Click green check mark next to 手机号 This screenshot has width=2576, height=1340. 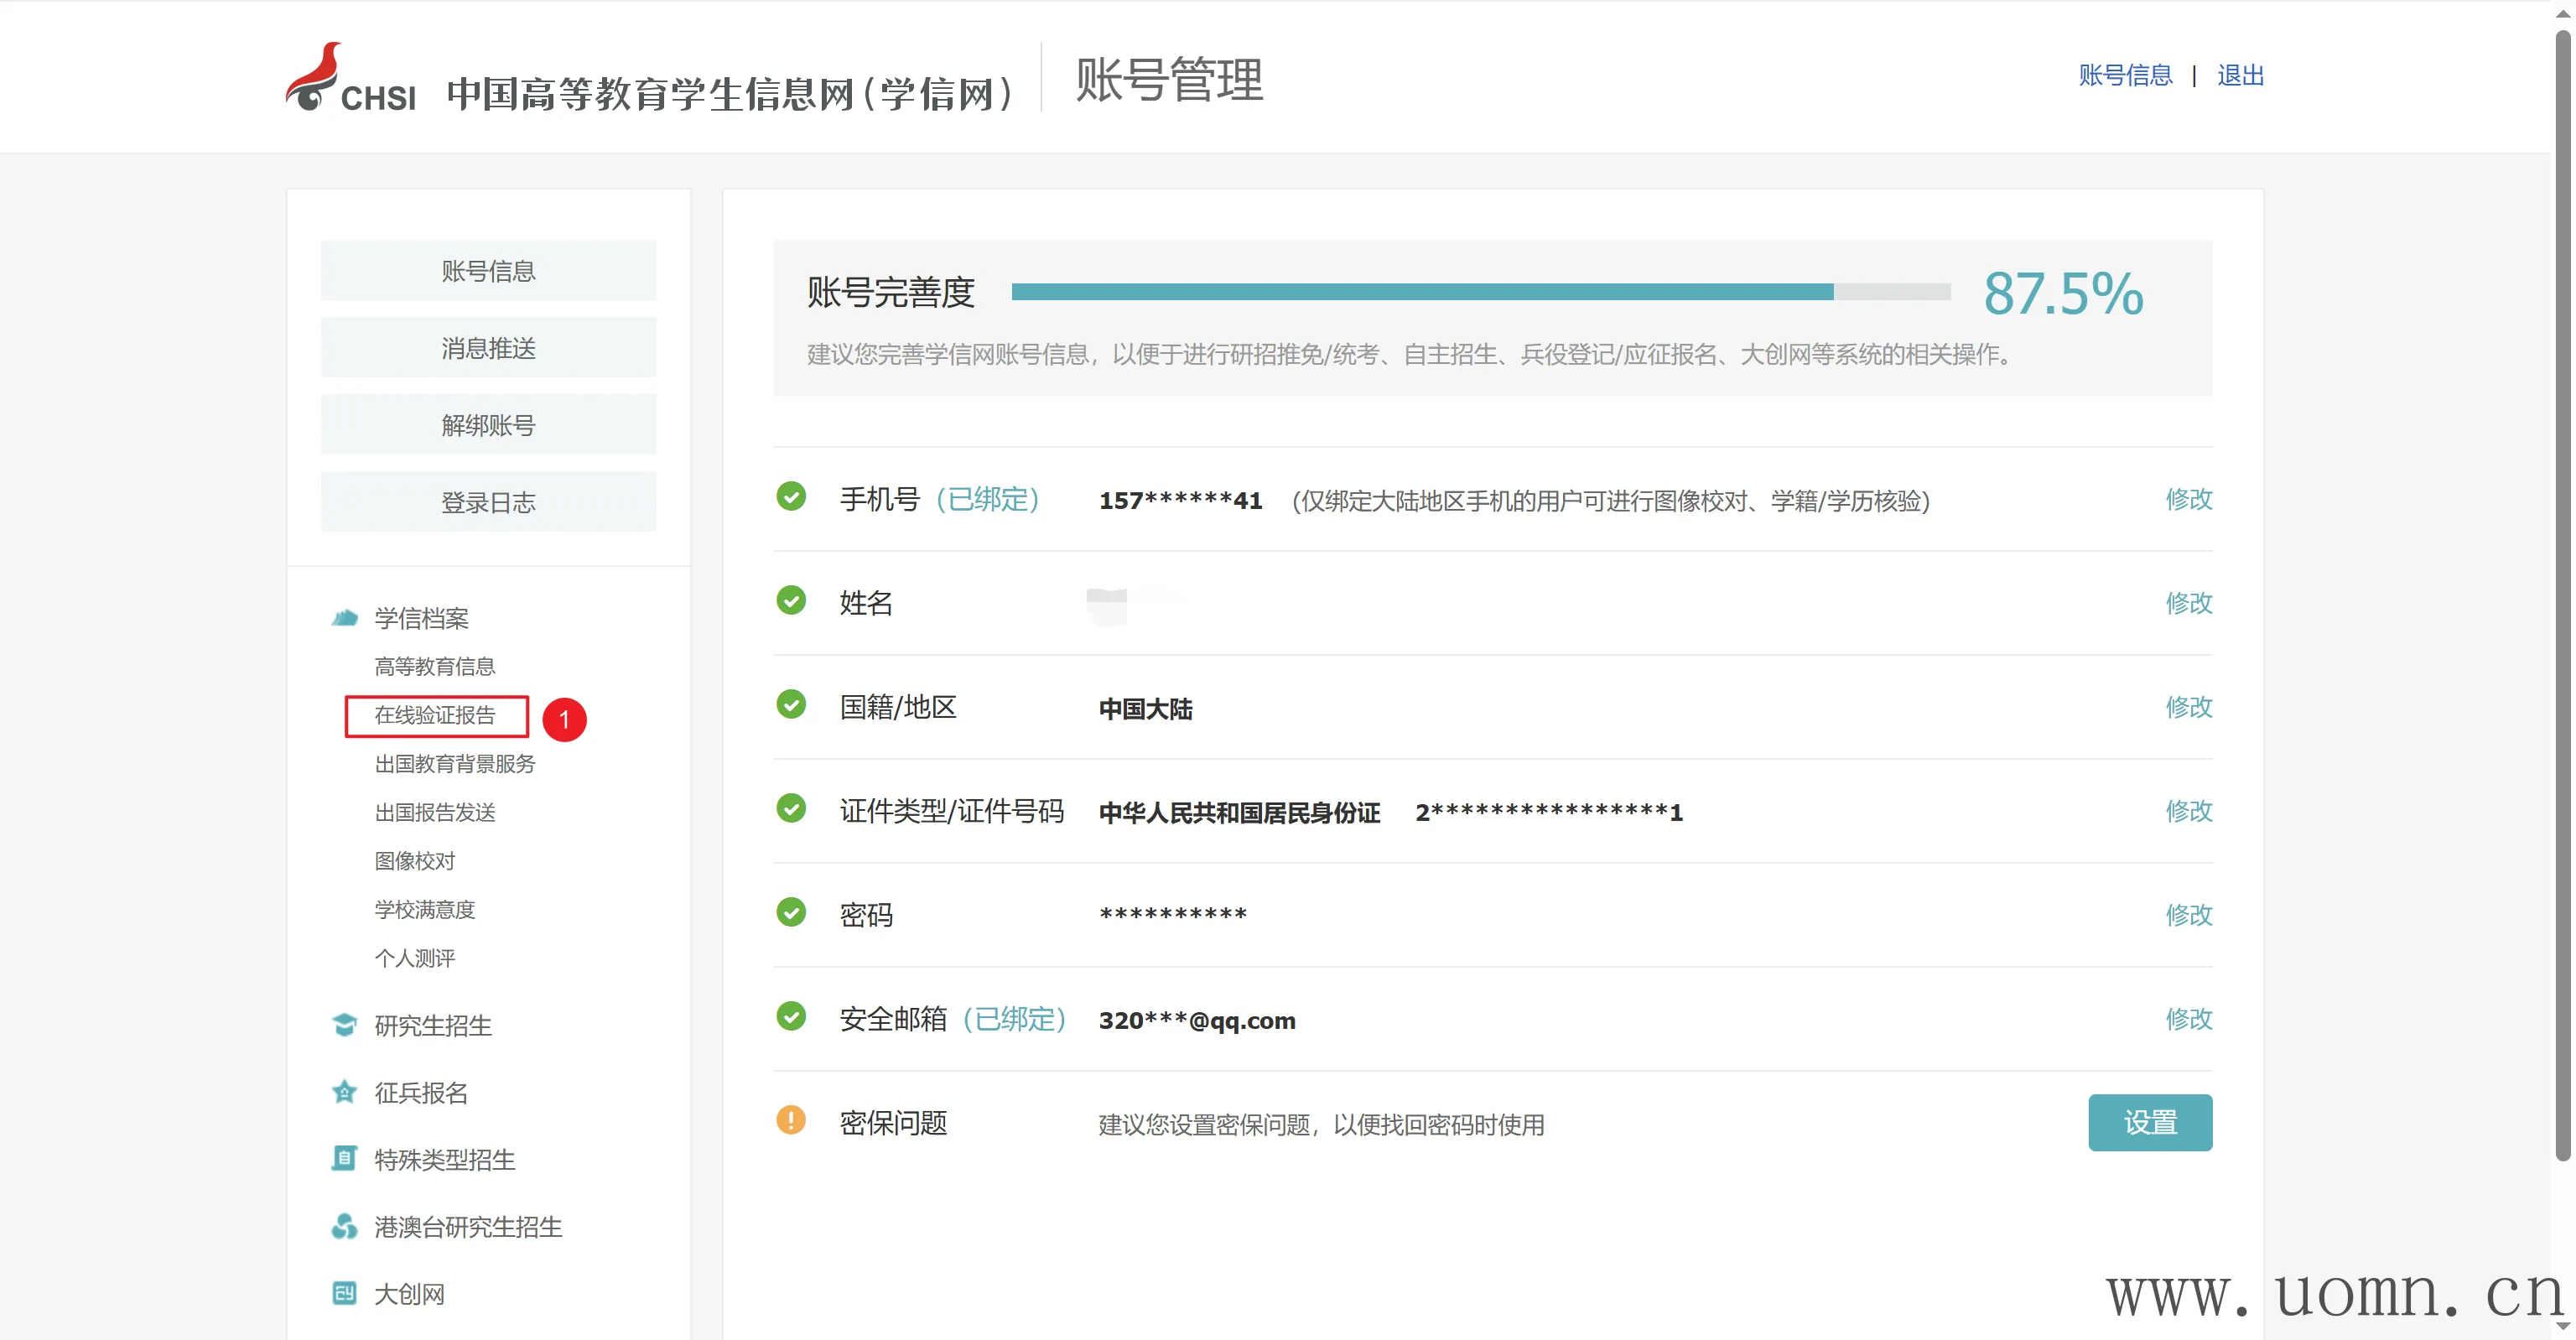[x=791, y=496]
